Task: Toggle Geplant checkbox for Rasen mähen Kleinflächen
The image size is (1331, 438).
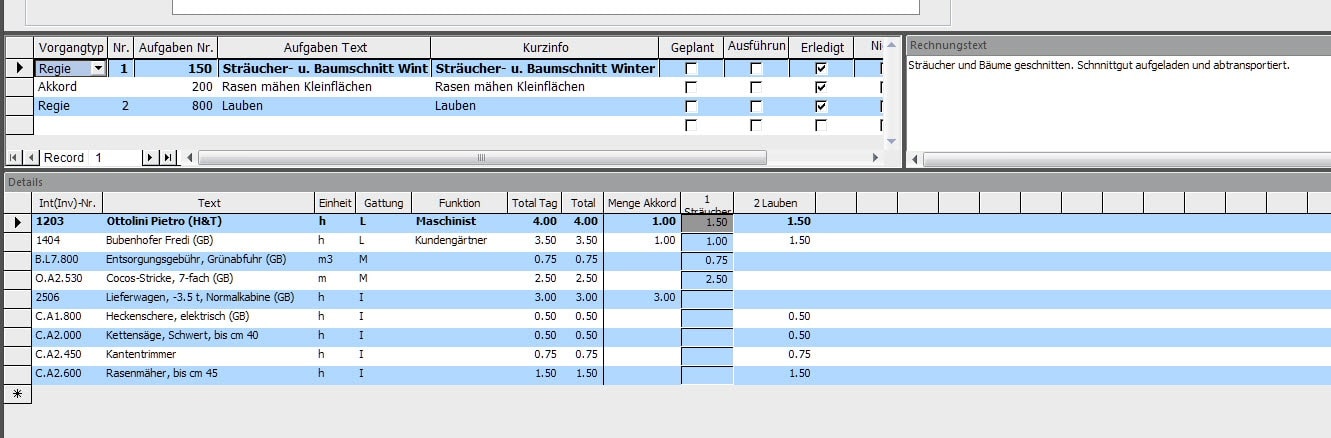Action: [691, 88]
